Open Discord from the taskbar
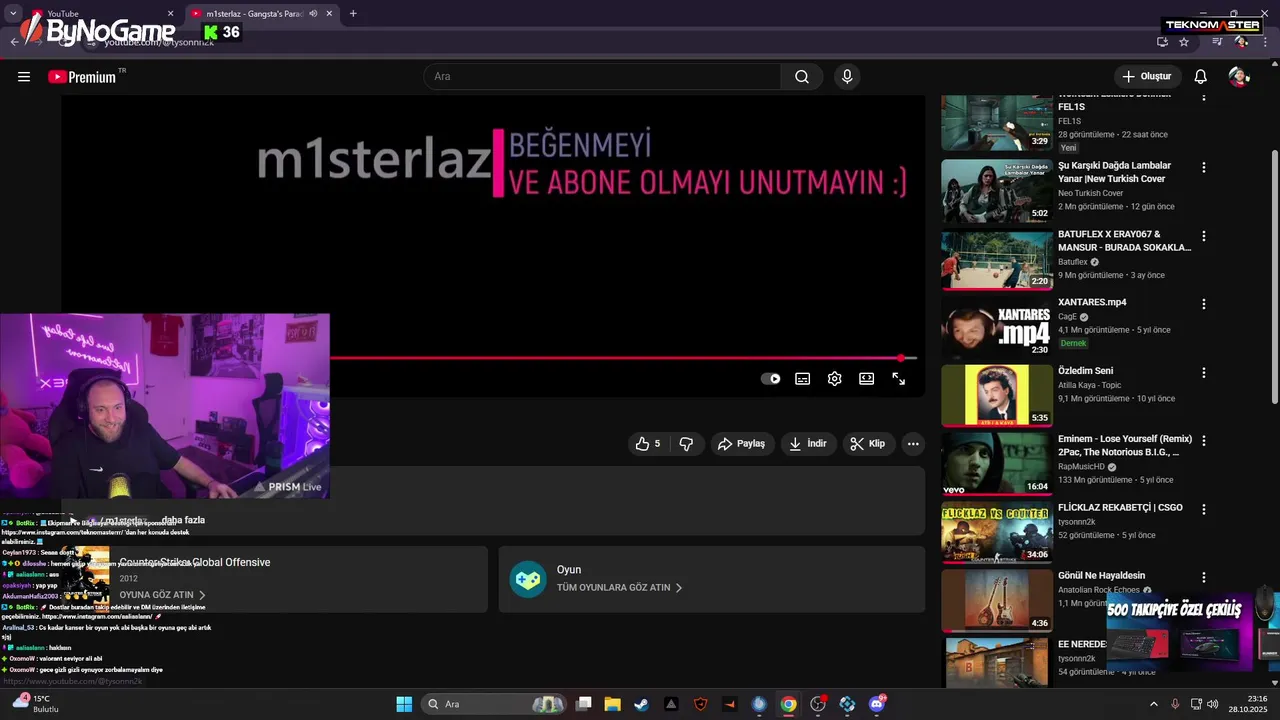Screen dimensions: 1280x720 (x=877, y=704)
